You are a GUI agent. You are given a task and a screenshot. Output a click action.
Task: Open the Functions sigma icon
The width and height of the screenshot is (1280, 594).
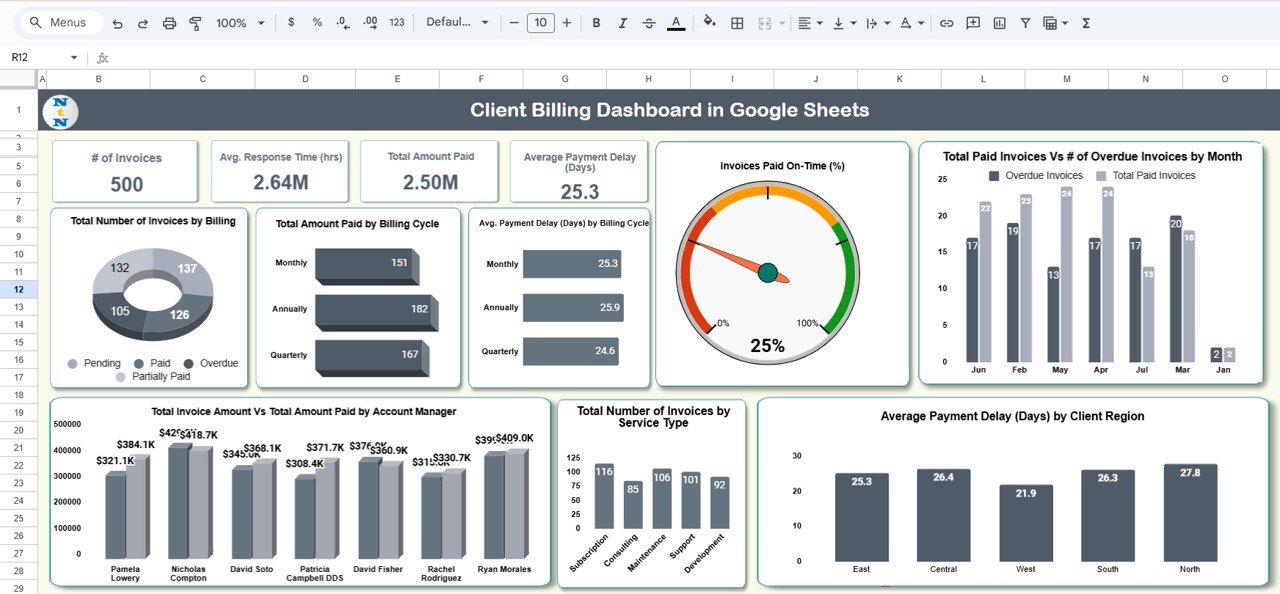point(1086,23)
